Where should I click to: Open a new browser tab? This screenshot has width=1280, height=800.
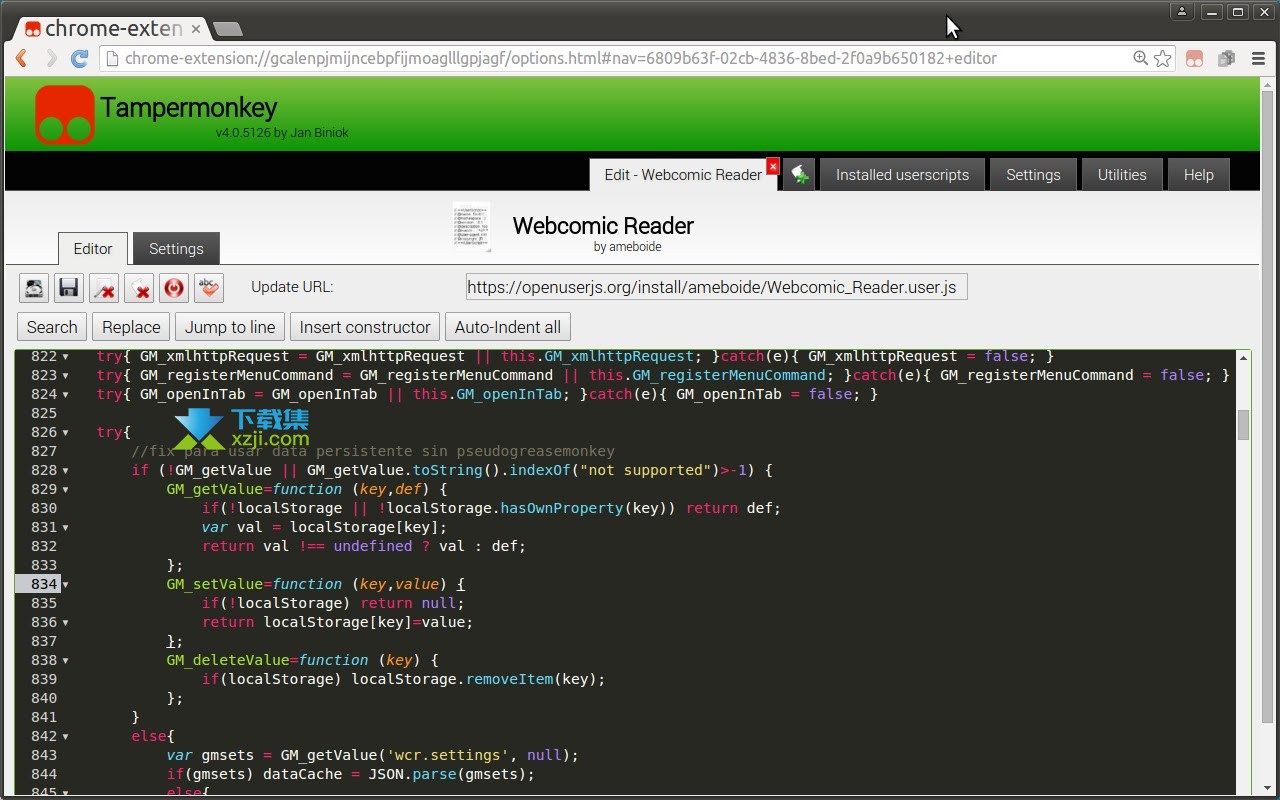(x=229, y=29)
